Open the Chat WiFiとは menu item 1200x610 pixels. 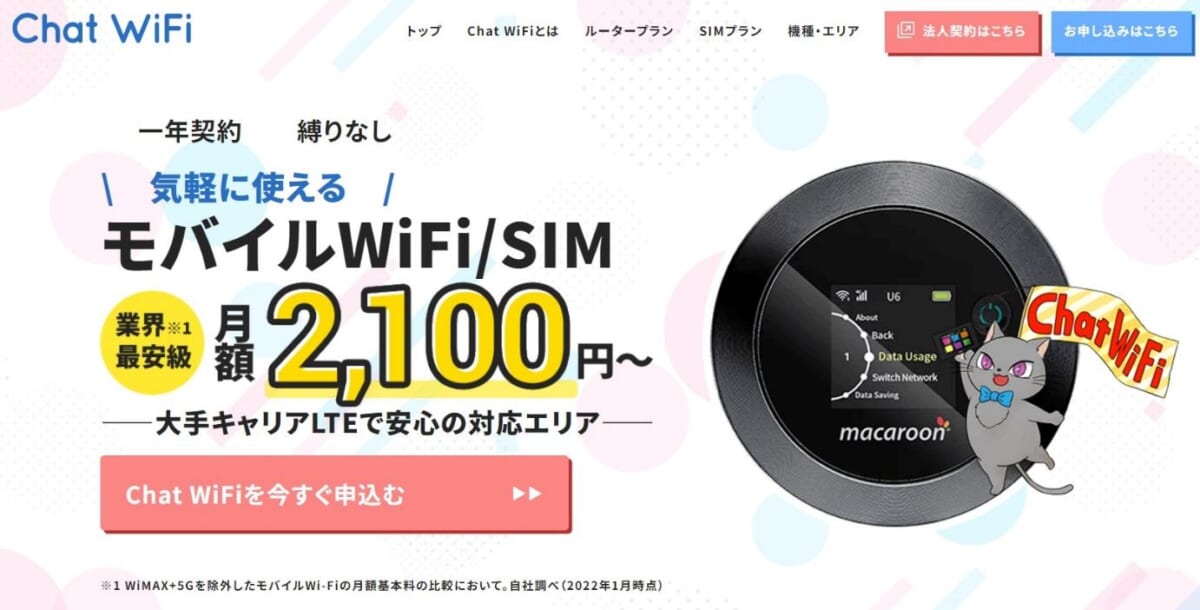point(513,31)
